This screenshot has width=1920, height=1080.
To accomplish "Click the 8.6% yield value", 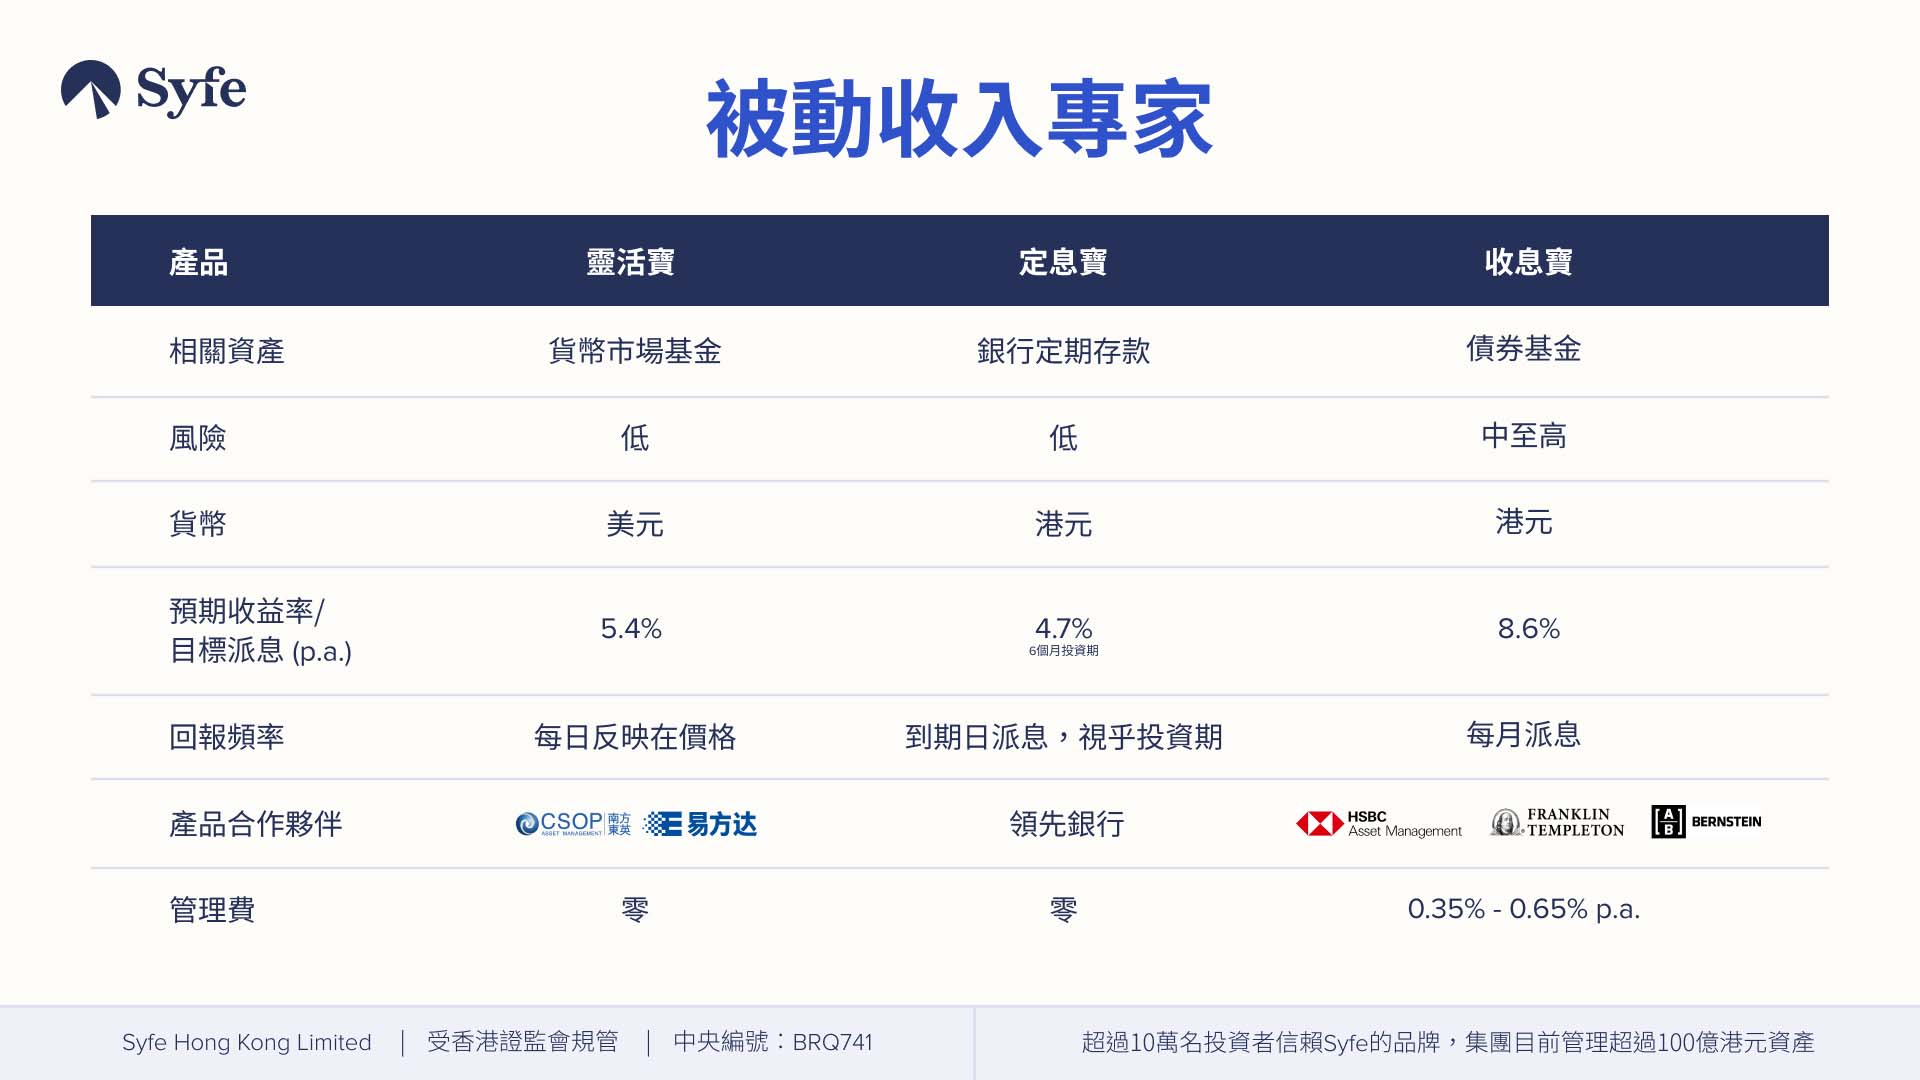I will tap(1529, 629).
